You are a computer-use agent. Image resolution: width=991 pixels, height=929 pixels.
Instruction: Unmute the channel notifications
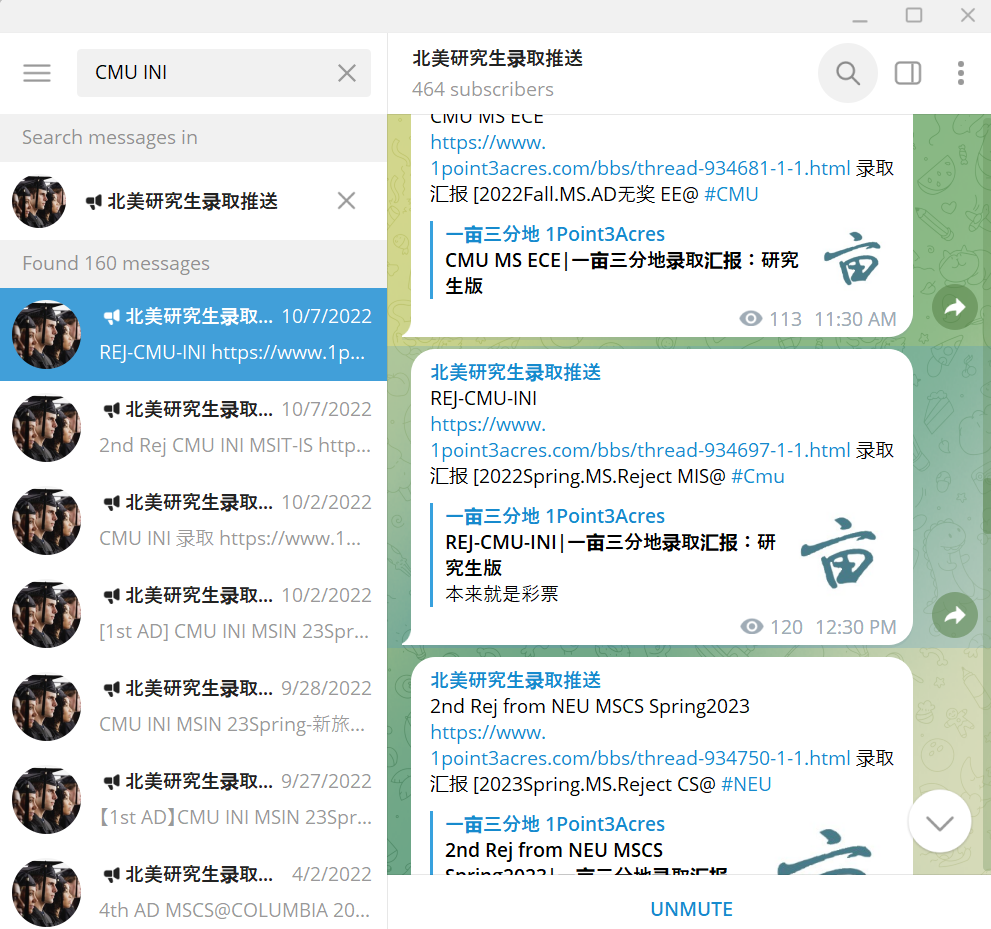[691, 909]
